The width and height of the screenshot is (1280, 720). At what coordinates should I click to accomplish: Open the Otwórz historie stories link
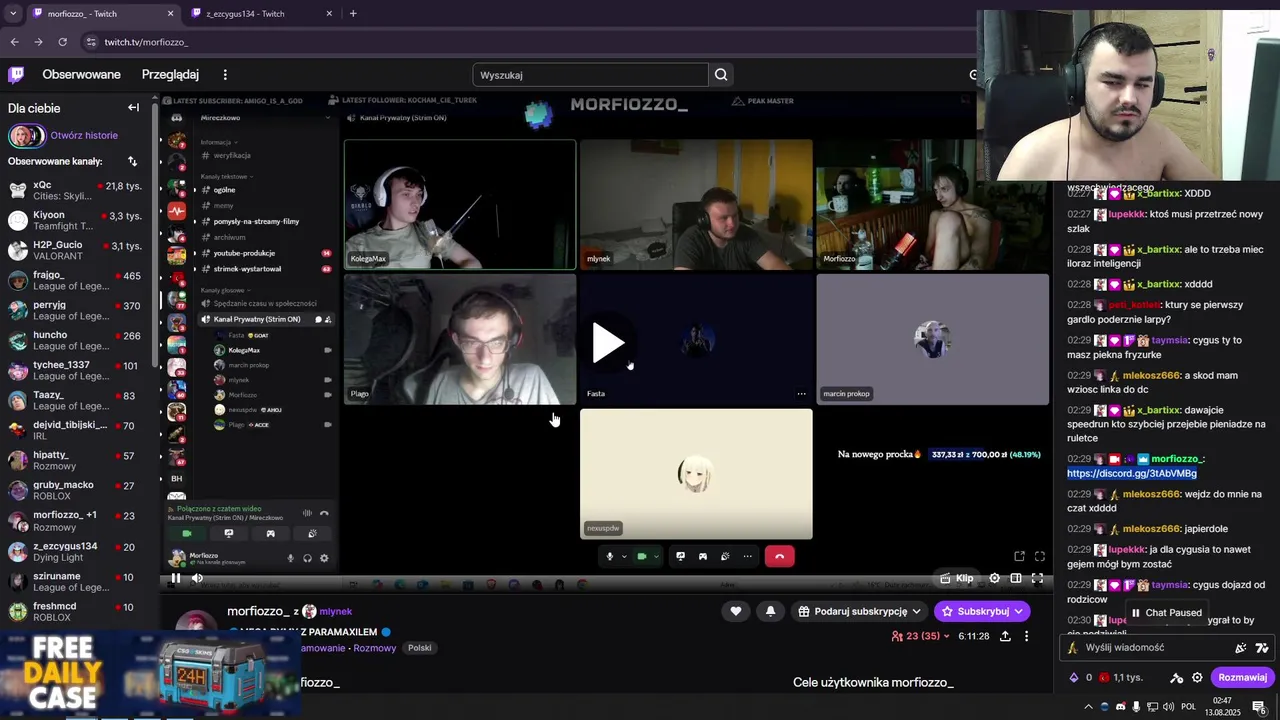pyautogui.click(x=84, y=136)
